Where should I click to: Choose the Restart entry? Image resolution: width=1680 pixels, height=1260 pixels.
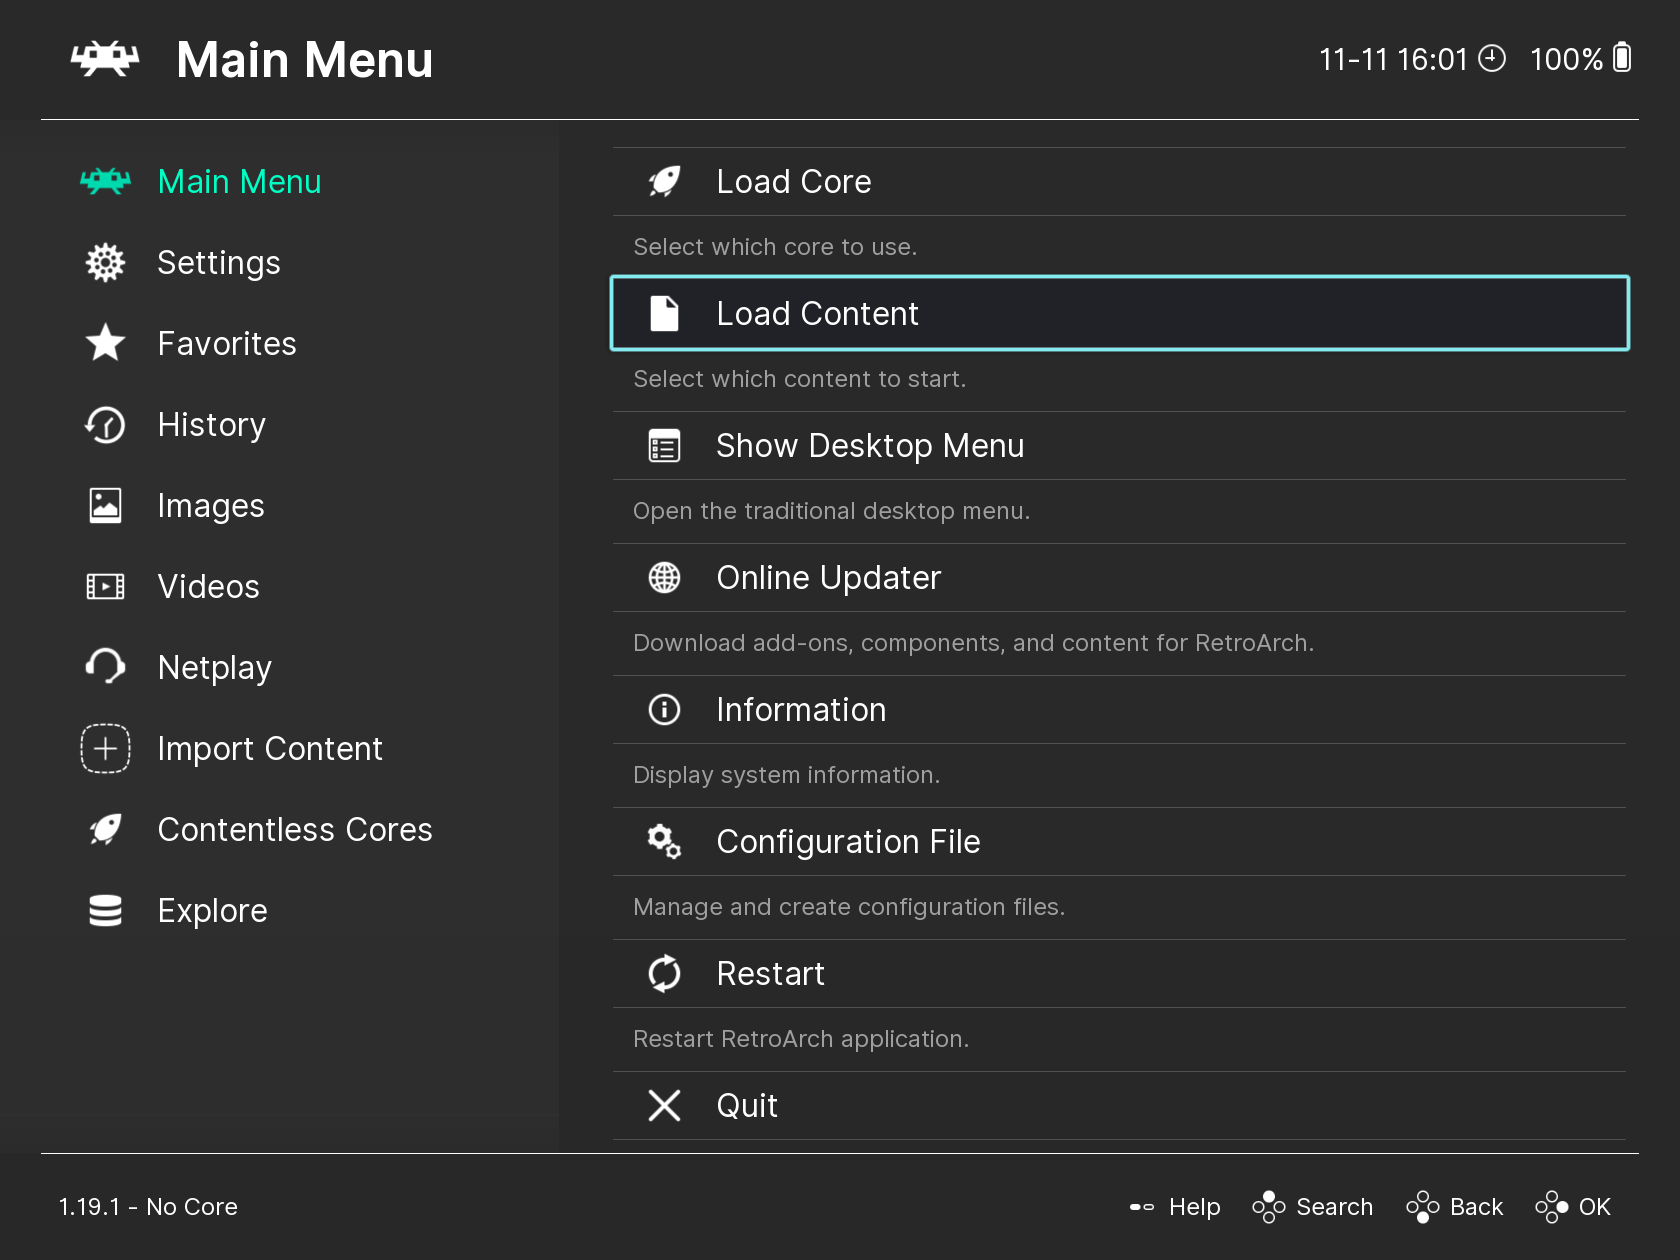[x=1119, y=973]
